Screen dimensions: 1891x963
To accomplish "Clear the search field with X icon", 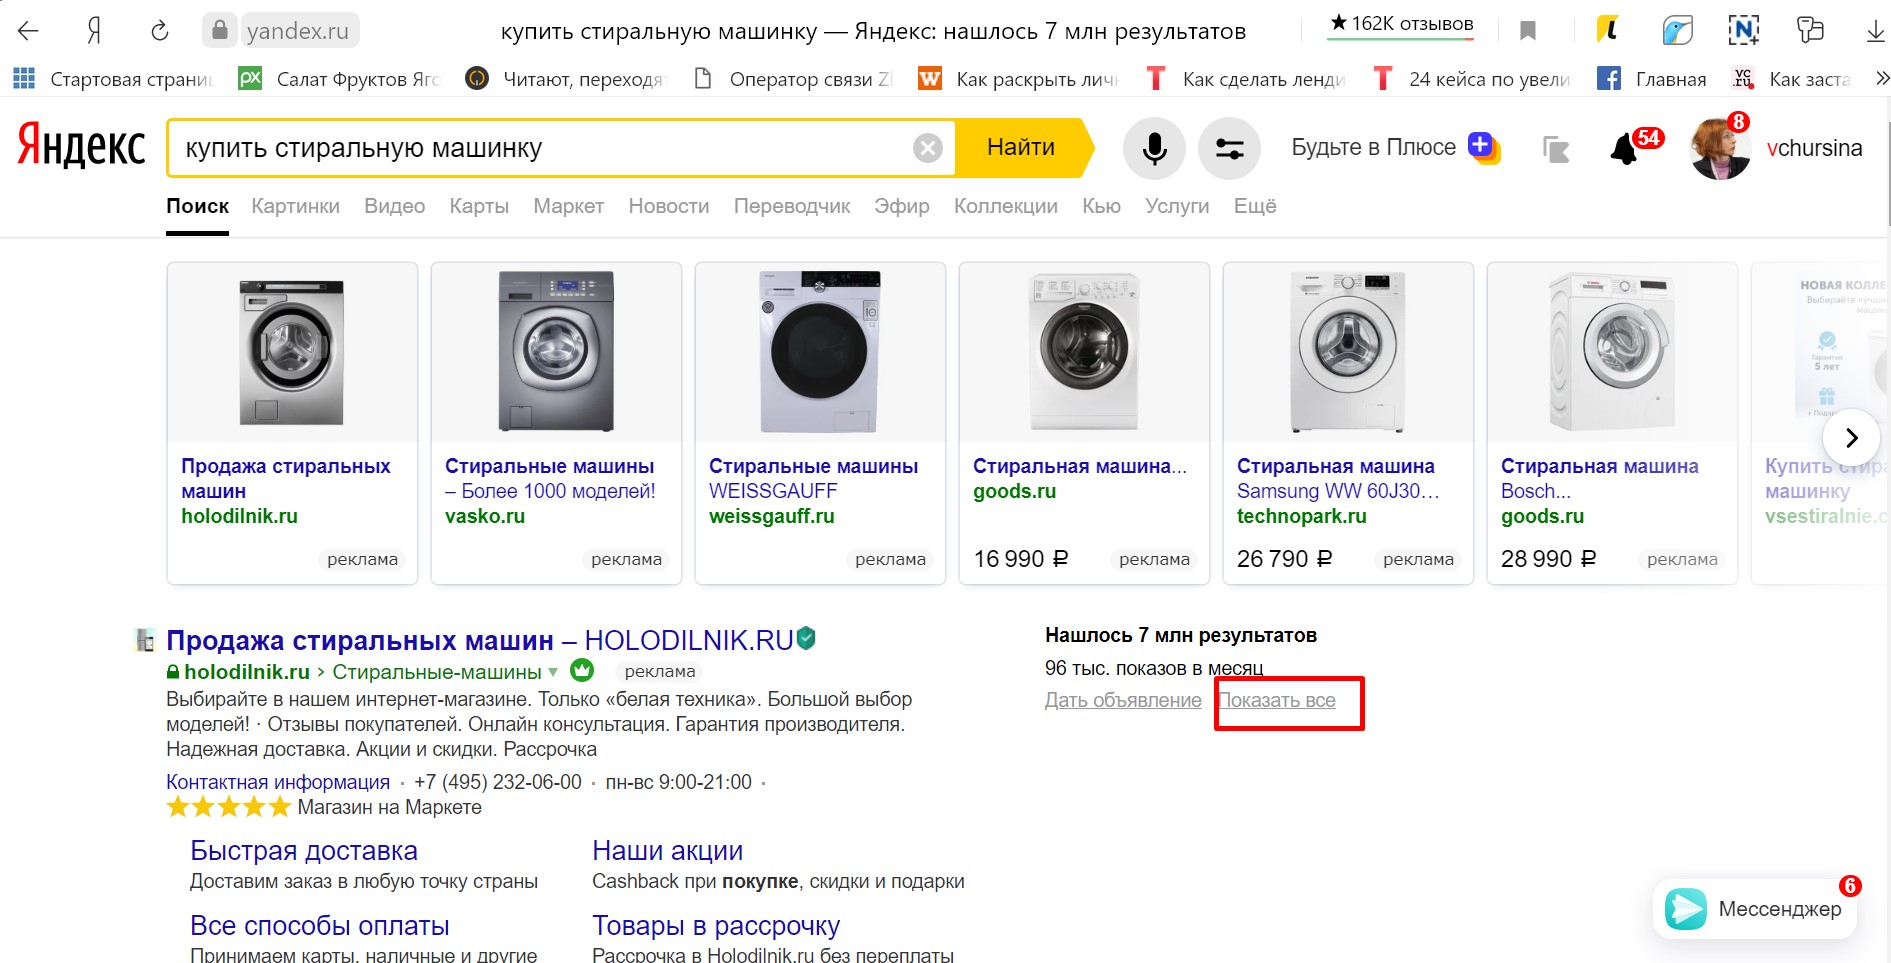I will [x=928, y=149].
